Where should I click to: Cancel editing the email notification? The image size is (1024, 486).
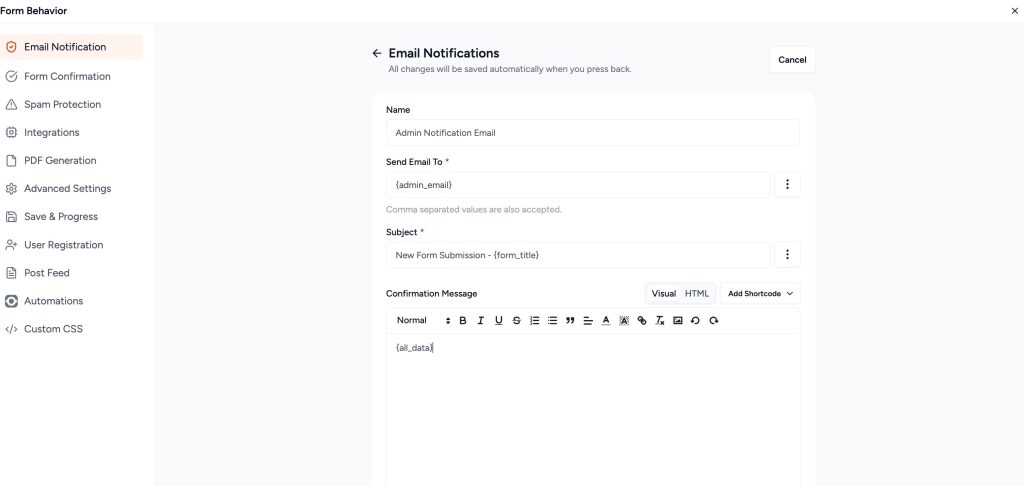(792, 60)
